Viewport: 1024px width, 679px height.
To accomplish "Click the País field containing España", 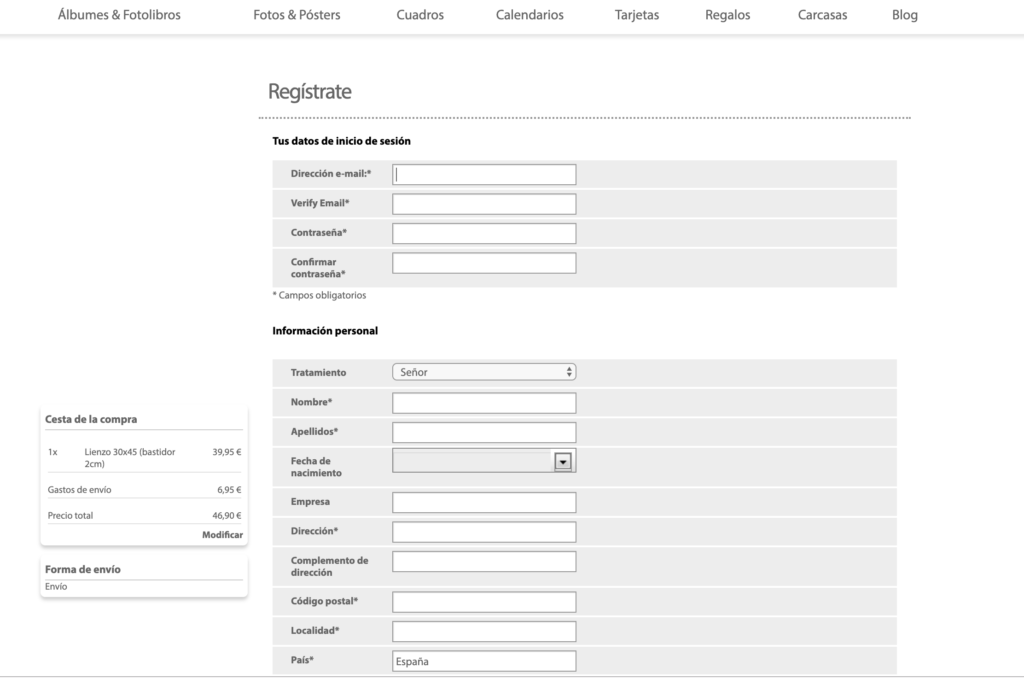I will point(484,661).
